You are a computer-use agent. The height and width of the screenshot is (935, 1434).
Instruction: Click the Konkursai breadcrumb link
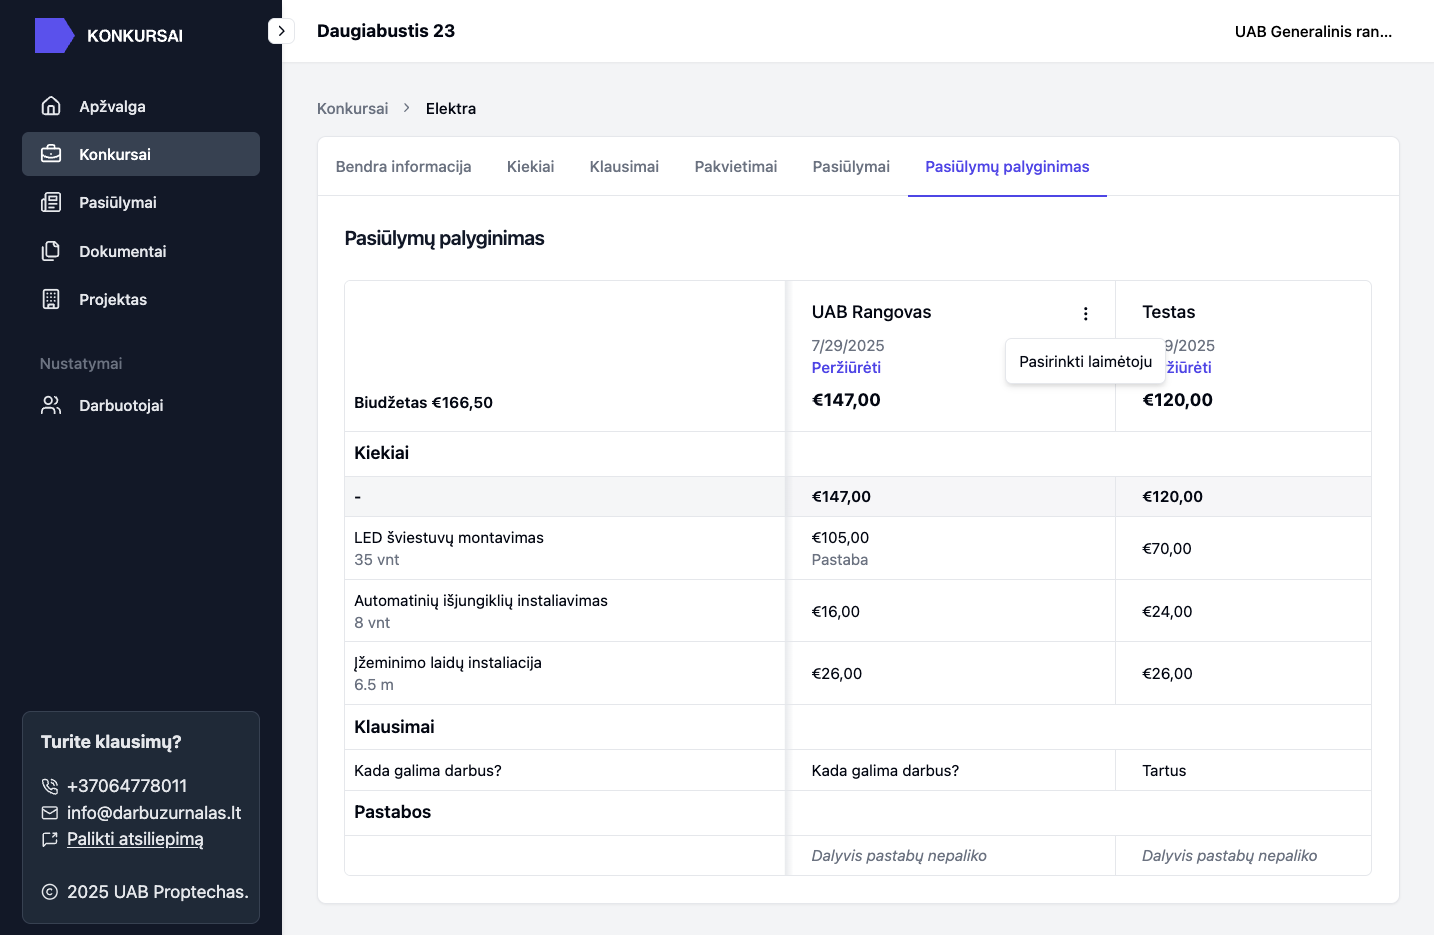[352, 109]
